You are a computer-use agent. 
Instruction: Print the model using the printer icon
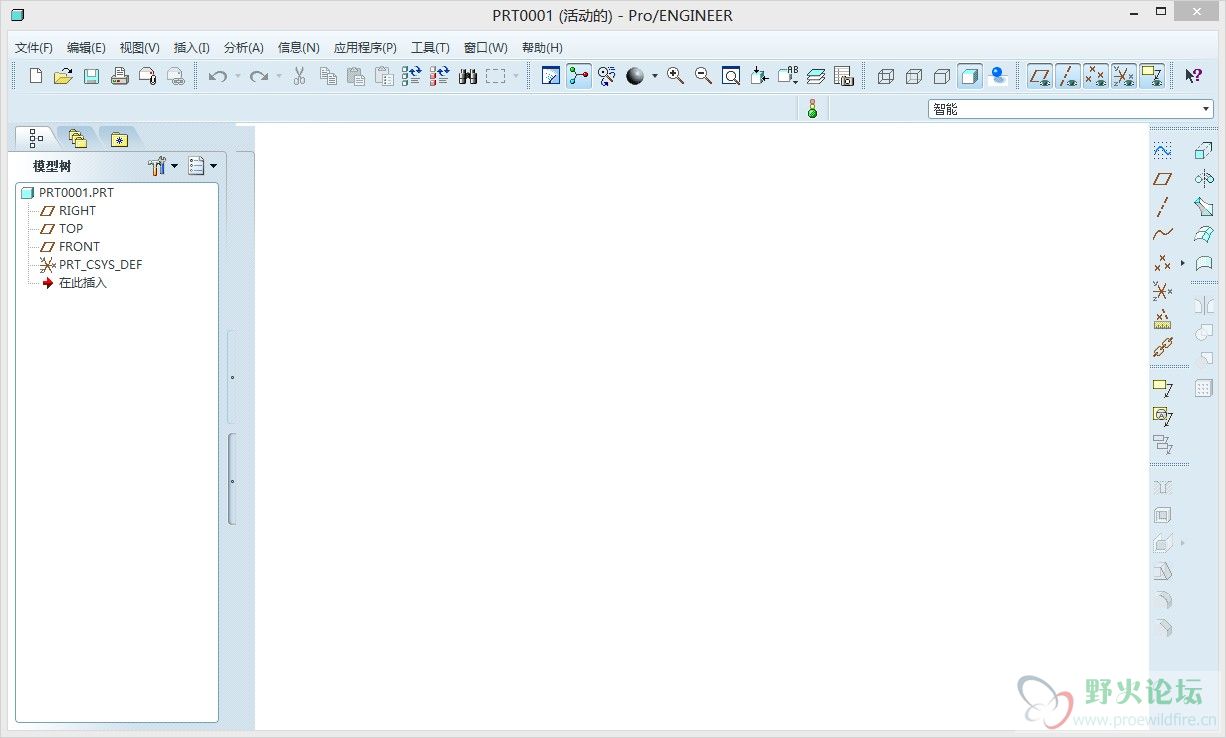pyautogui.click(x=120, y=76)
